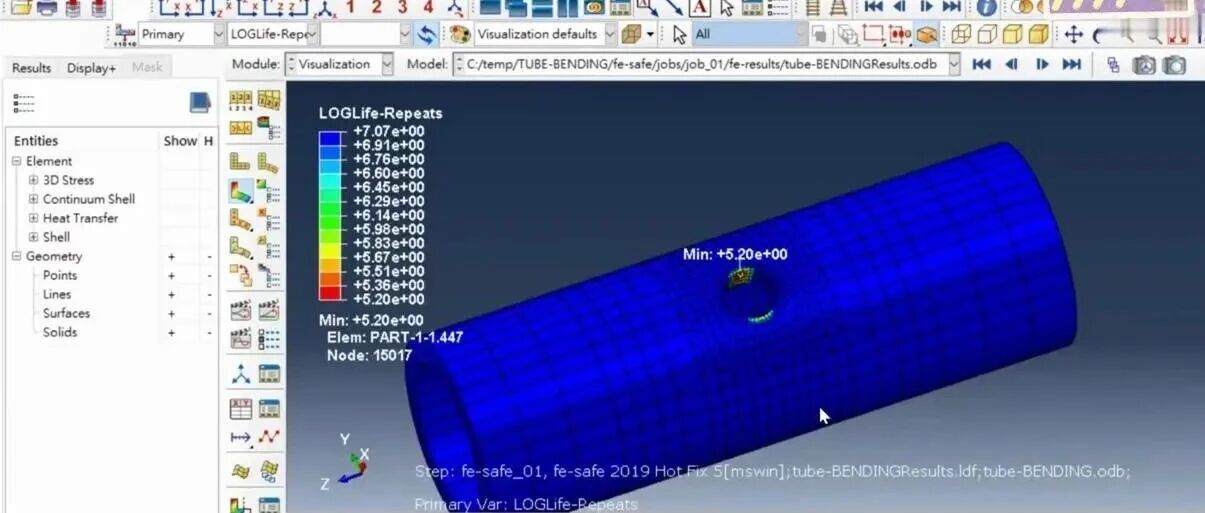Select the filled render style cube

pyautogui.click(x=1011, y=34)
